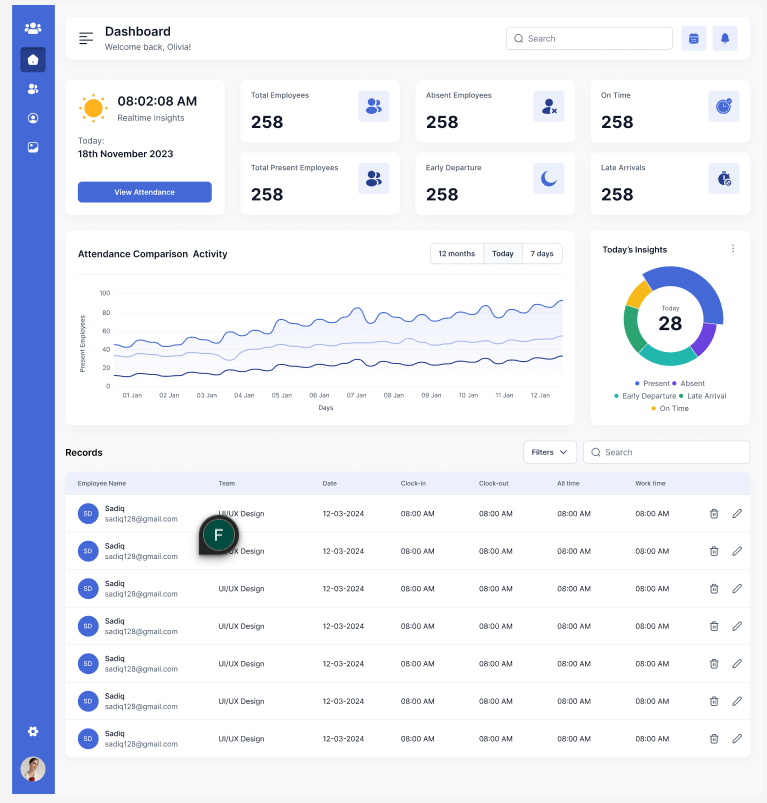Screen dimensions: 767x803
Task: Open Today's Insights three-dot menu
Action: click(x=733, y=249)
